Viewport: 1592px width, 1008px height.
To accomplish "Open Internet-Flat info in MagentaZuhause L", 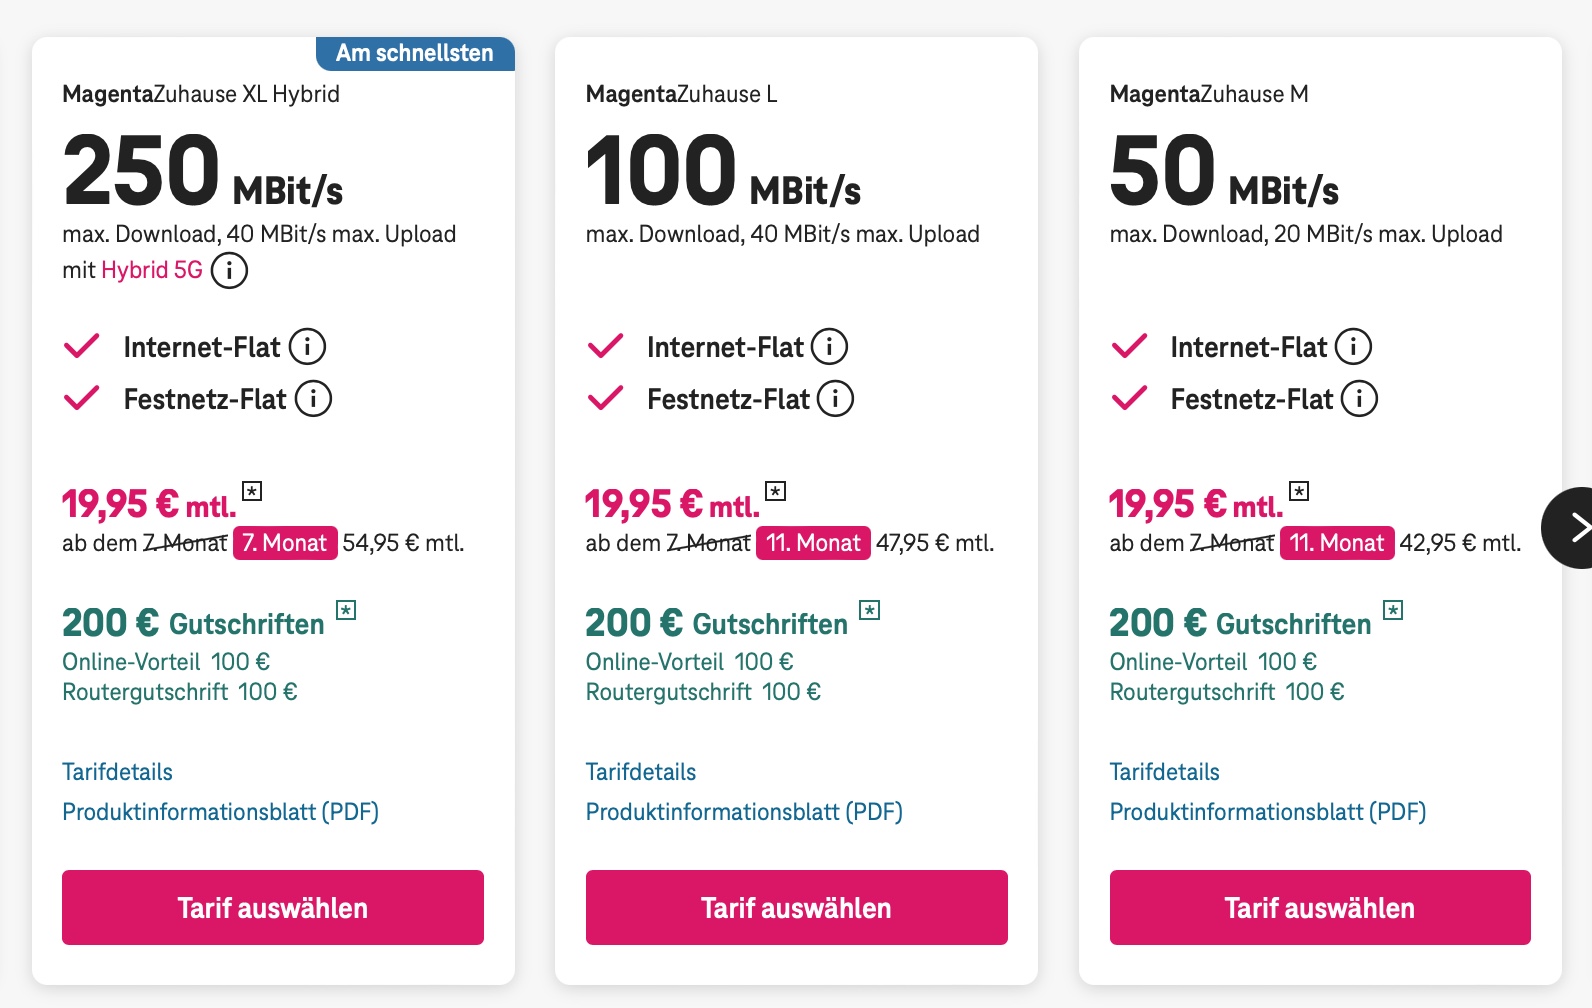I will pyautogui.click(x=829, y=347).
